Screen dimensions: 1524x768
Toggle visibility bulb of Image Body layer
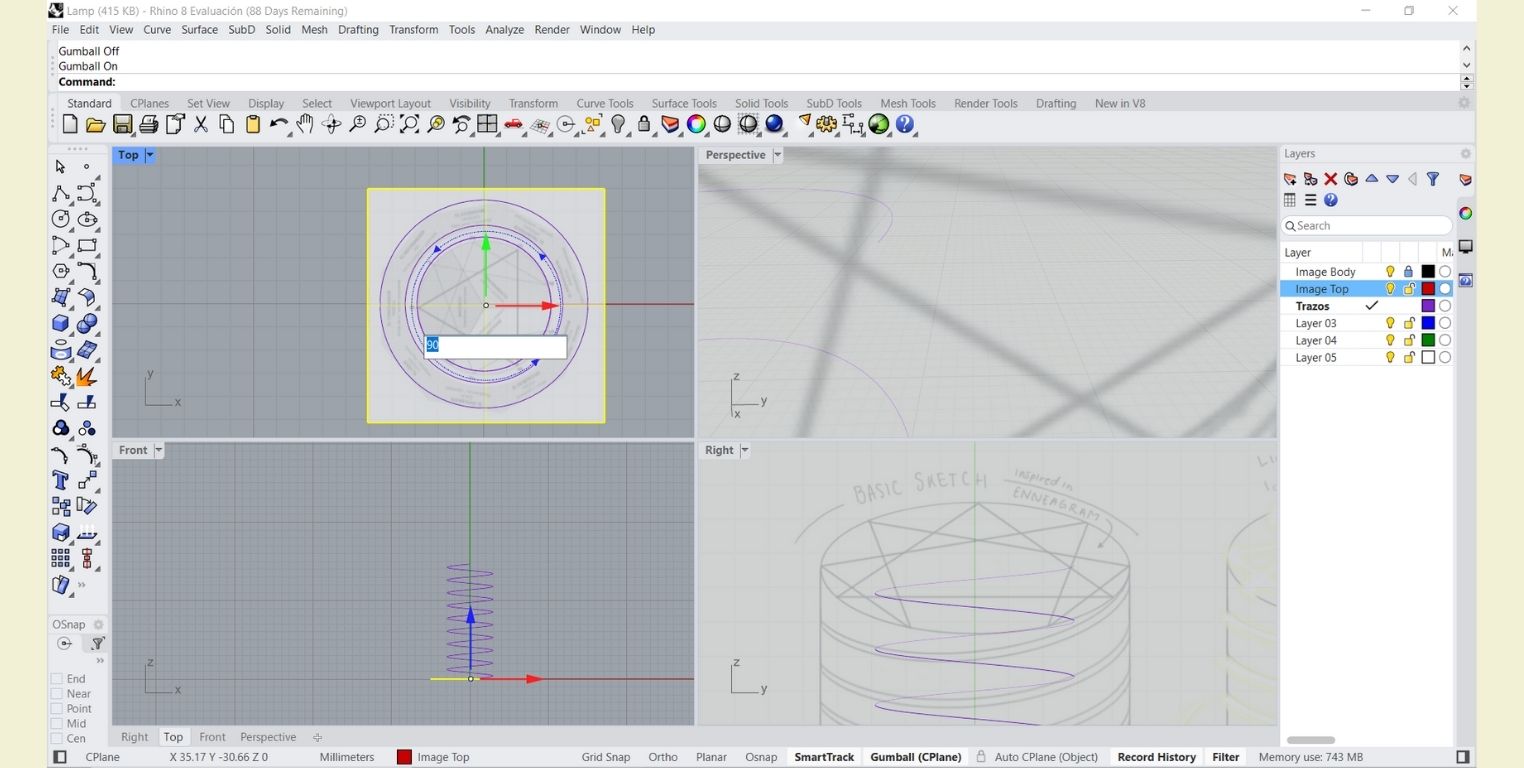[x=1390, y=272]
